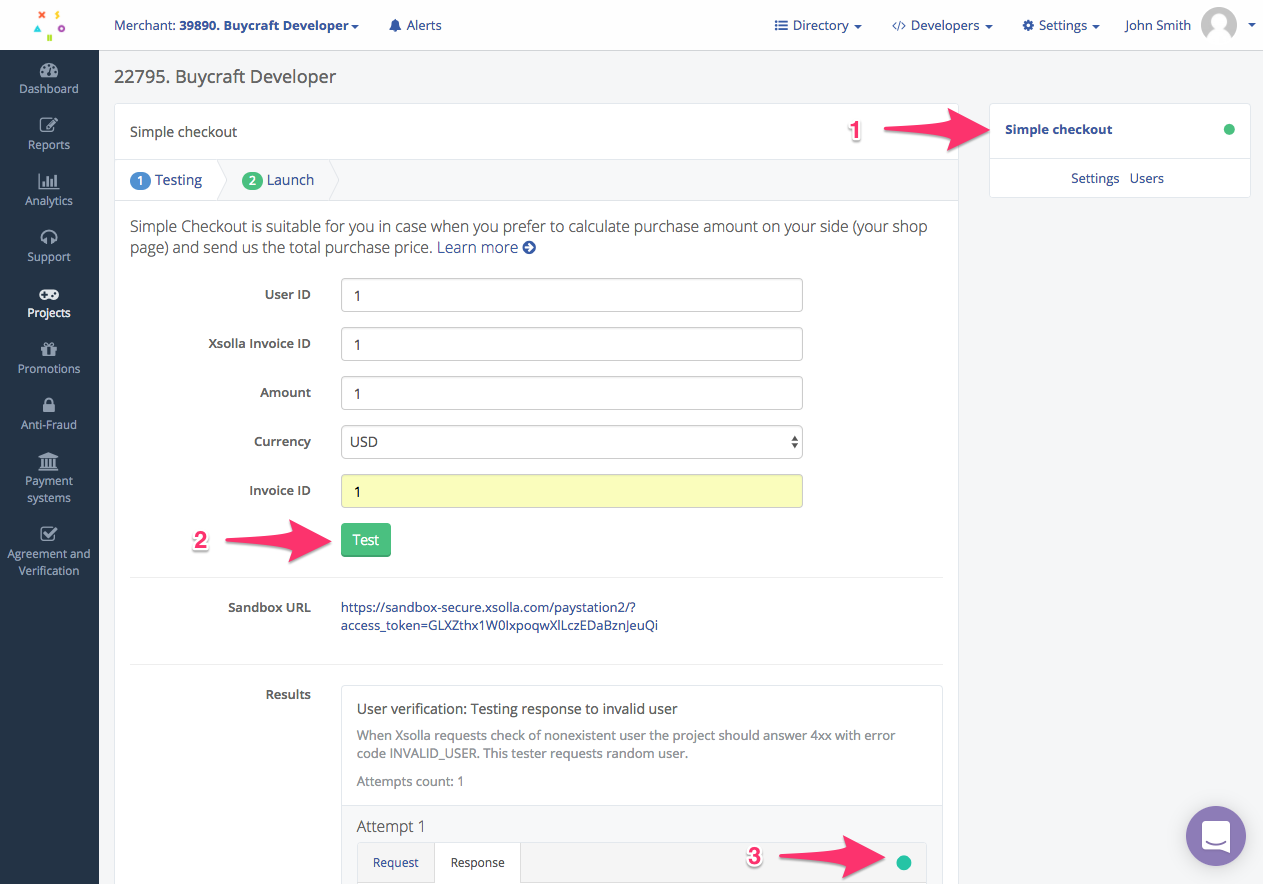Screen dimensions: 1263x884
Task: Expand the Settings menu in header
Action: pos(1061,25)
